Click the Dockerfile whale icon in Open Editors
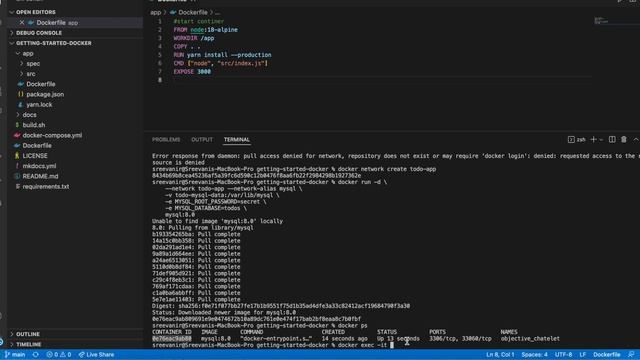 tap(31, 23)
